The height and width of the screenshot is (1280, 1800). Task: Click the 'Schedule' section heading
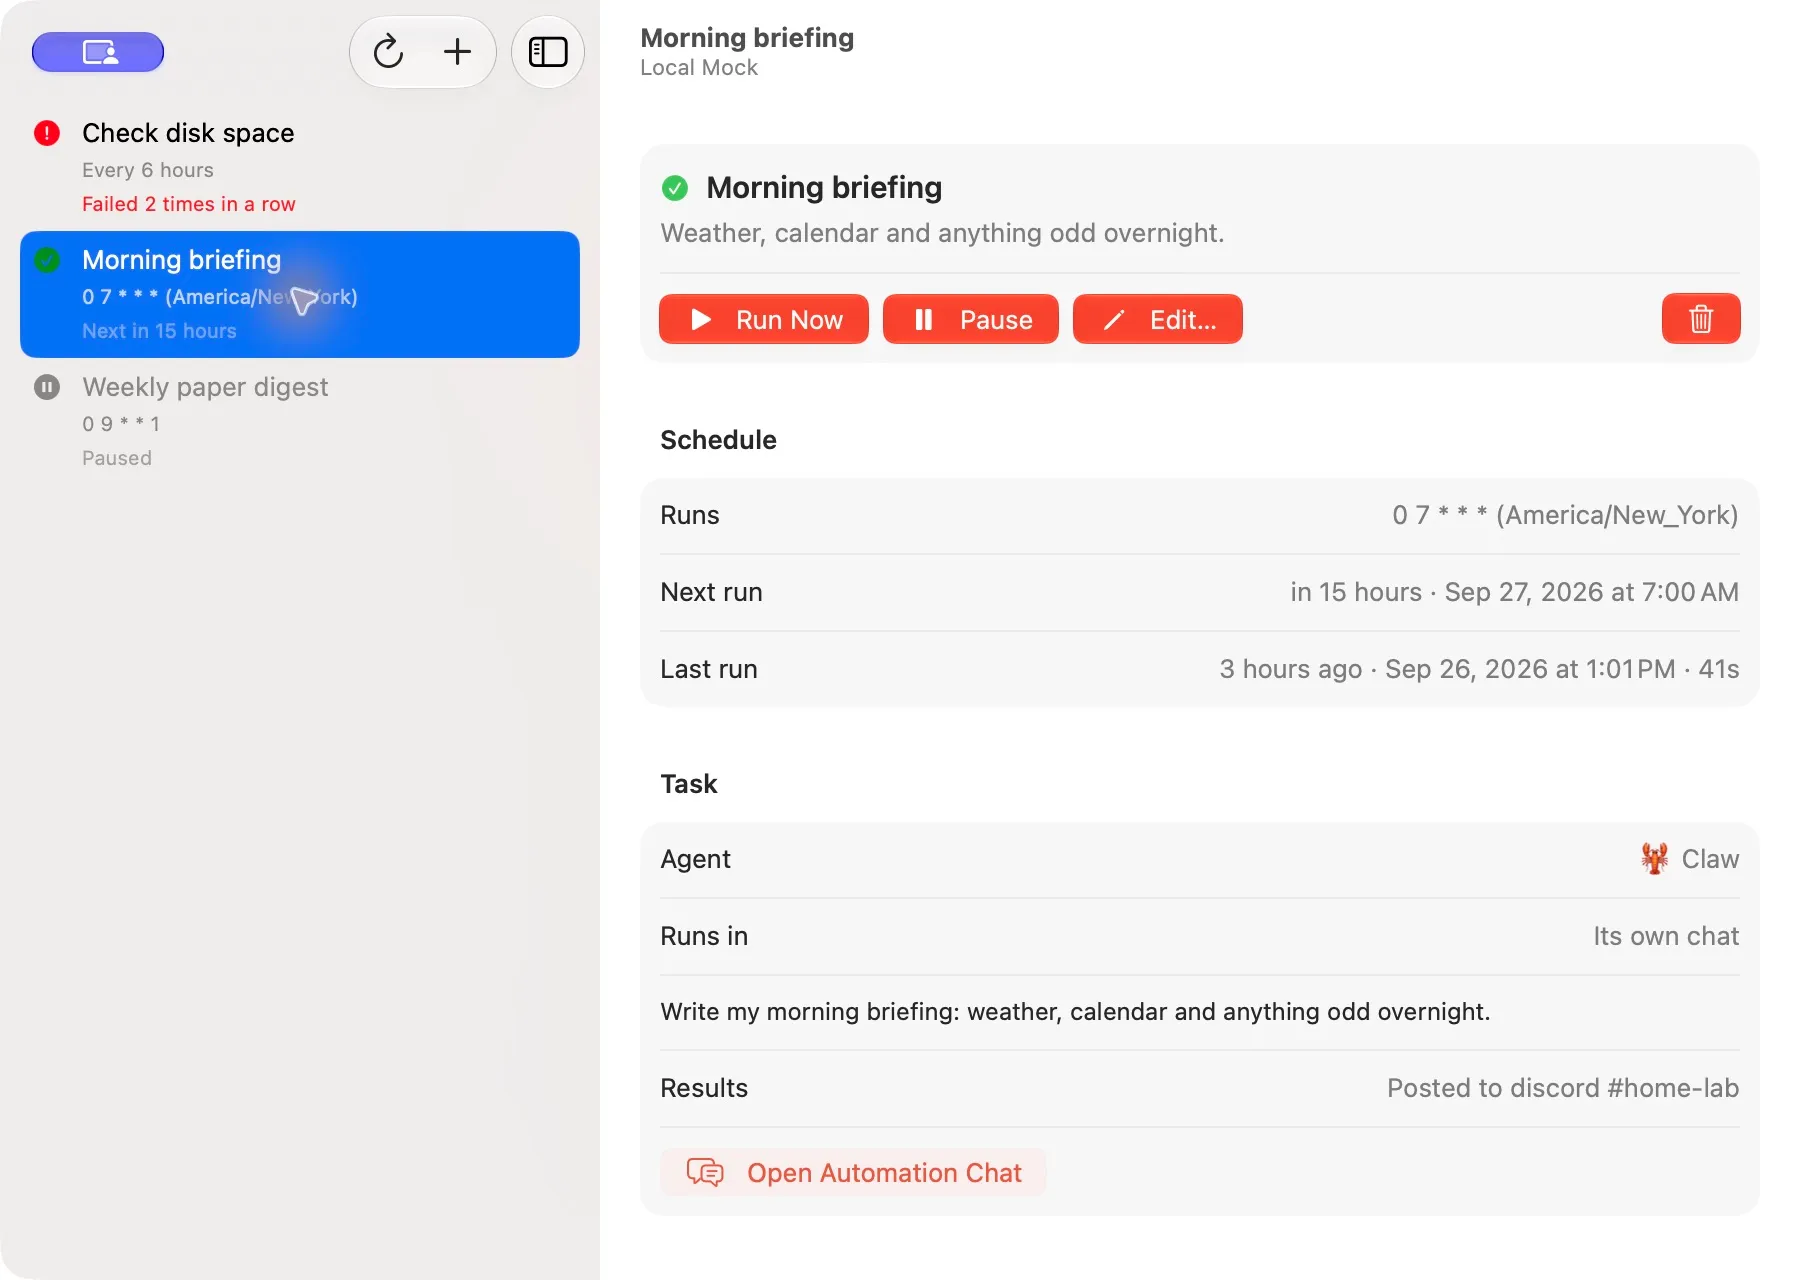718,440
